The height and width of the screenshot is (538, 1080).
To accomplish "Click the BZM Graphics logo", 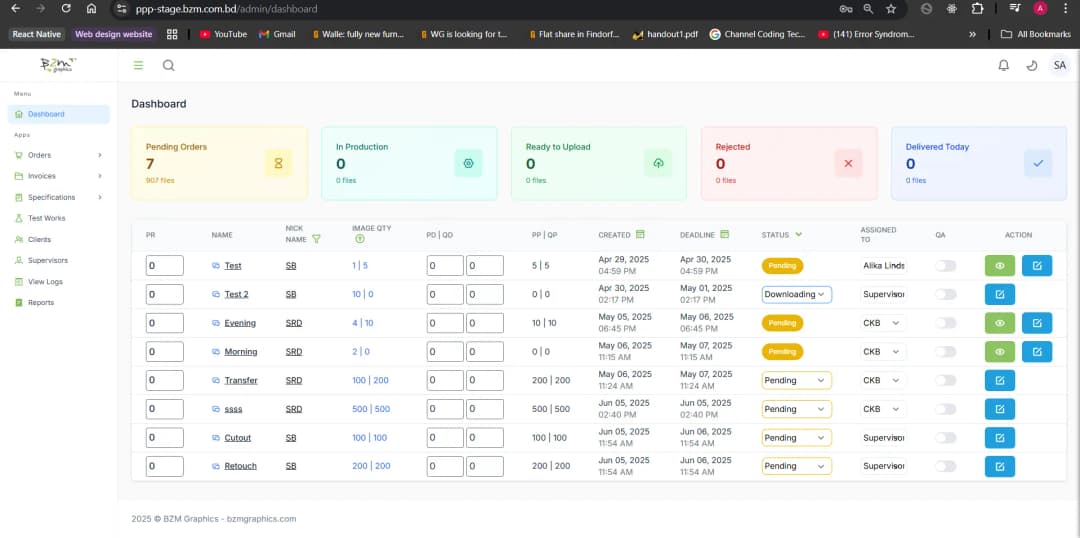I will (x=59, y=65).
